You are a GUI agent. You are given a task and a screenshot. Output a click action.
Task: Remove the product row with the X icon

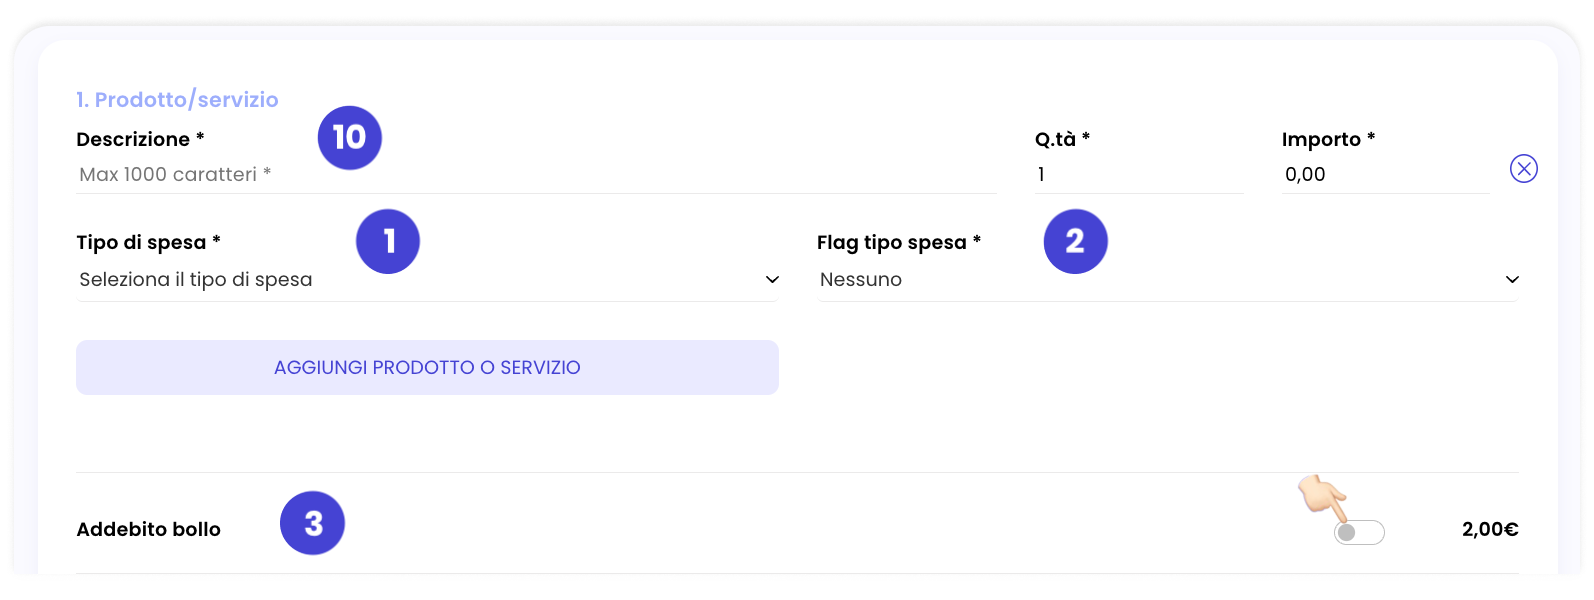(1523, 169)
